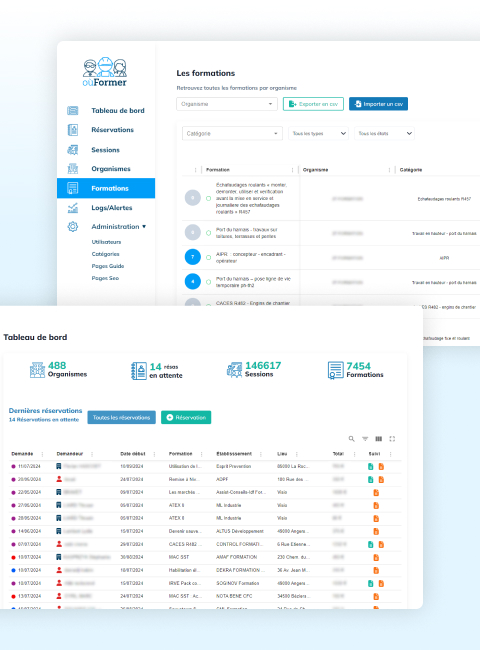Open the Tous les types dropdown
This screenshot has width=480, height=650.
pos(318,133)
